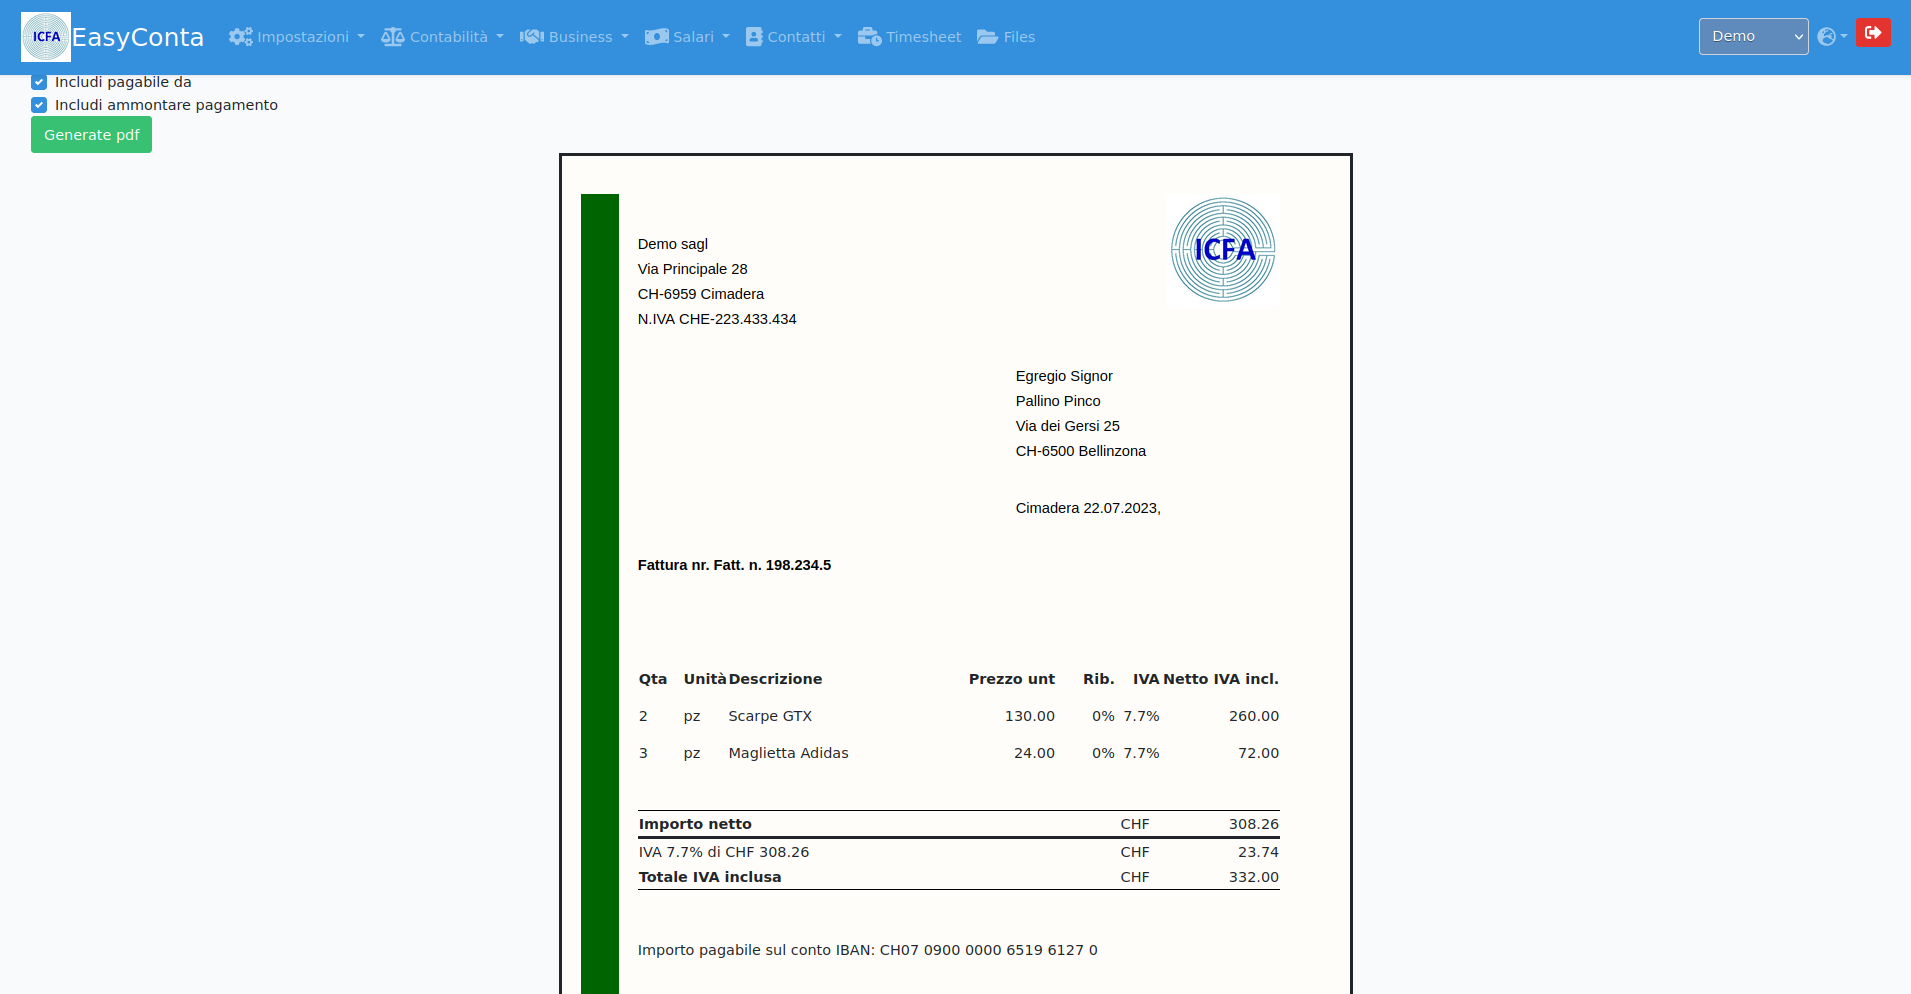Image resolution: width=1911 pixels, height=994 pixels.
Task: Click the Impostazioni gears icon
Action: [x=240, y=37]
